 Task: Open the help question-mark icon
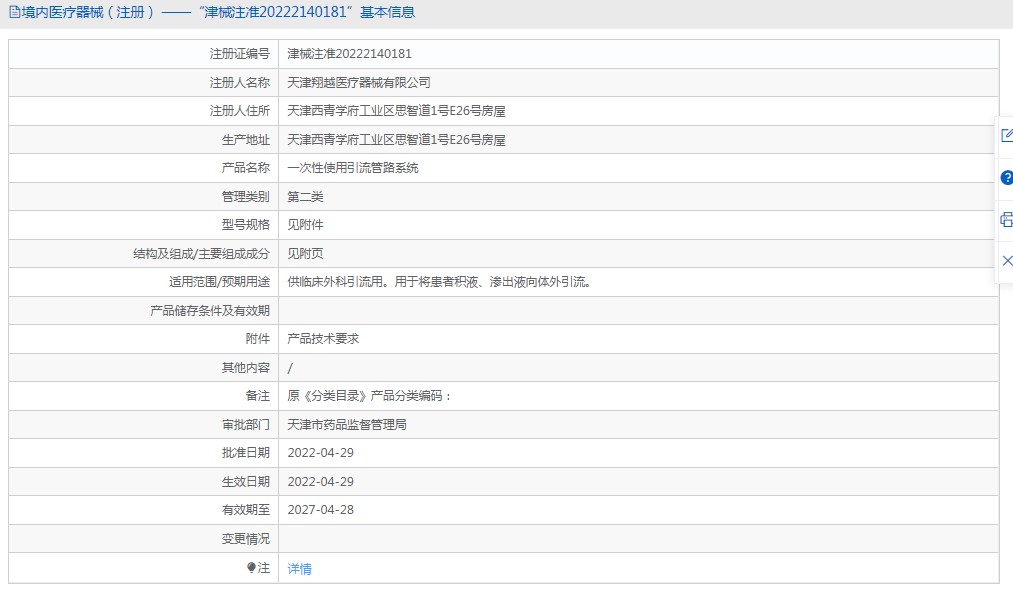[x=1007, y=178]
